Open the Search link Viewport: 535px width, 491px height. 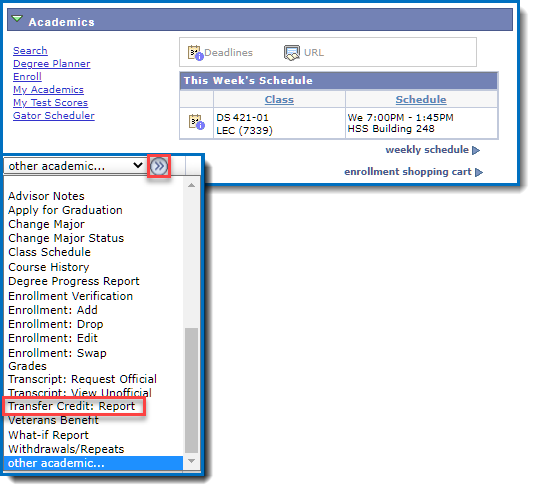[x=30, y=51]
